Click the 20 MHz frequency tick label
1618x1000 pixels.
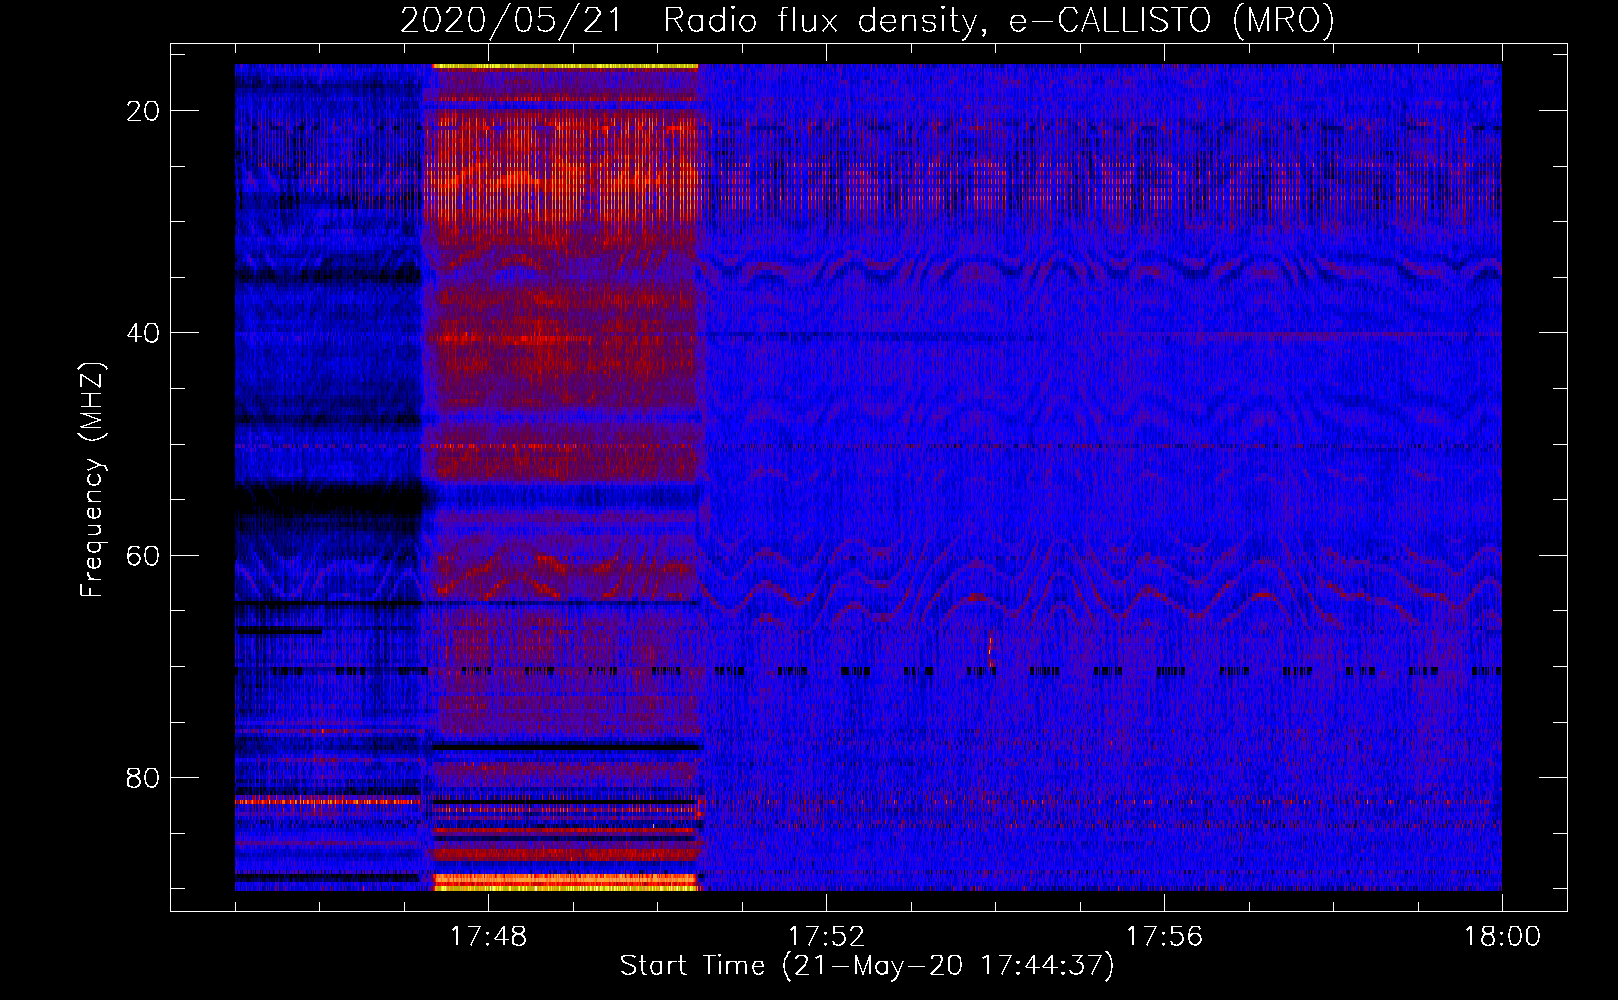(x=143, y=111)
